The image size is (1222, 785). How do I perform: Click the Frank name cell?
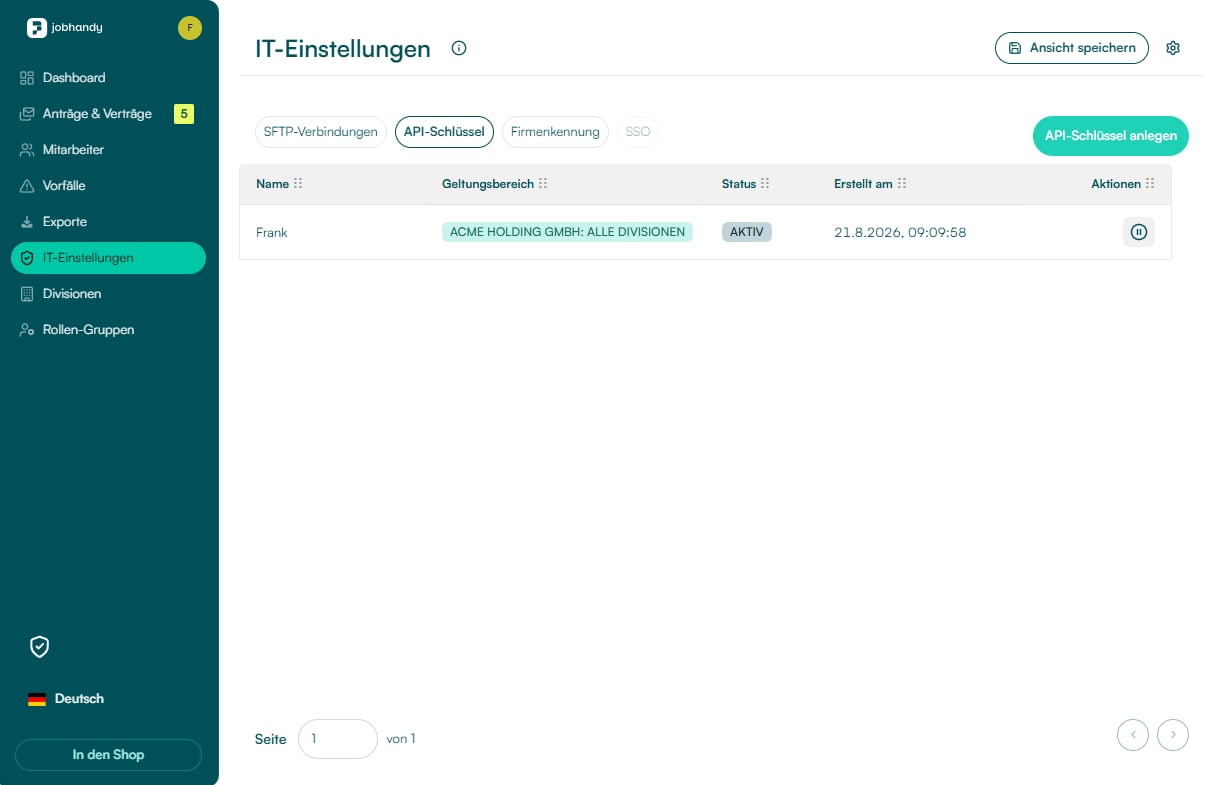tap(272, 232)
